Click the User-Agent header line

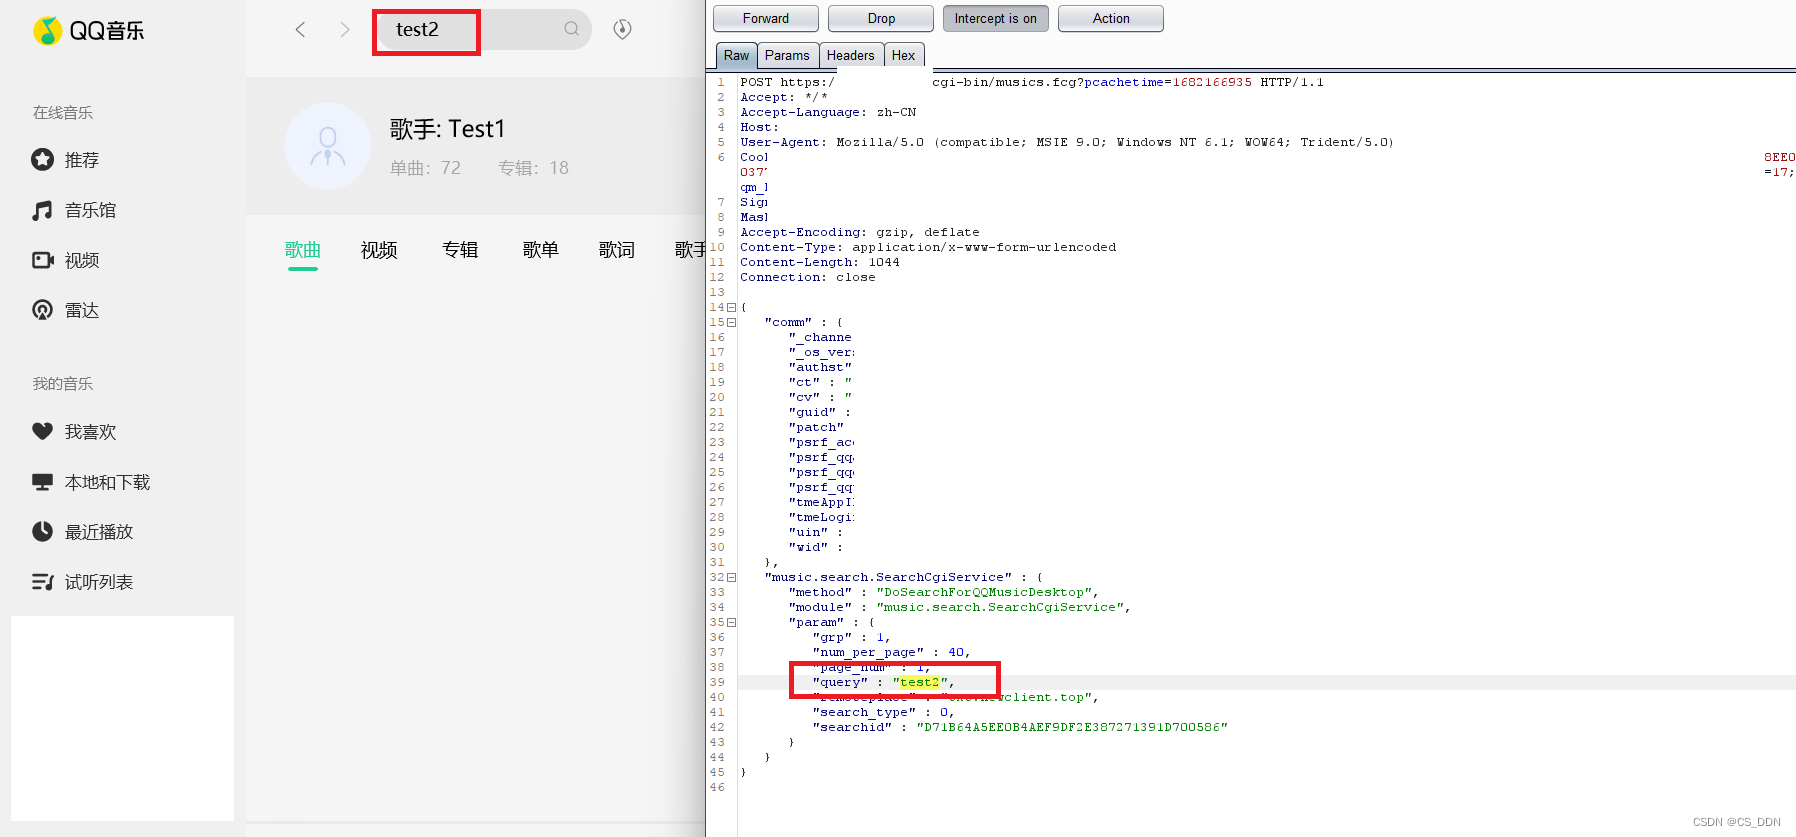pyautogui.click(x=1067, y=142)
